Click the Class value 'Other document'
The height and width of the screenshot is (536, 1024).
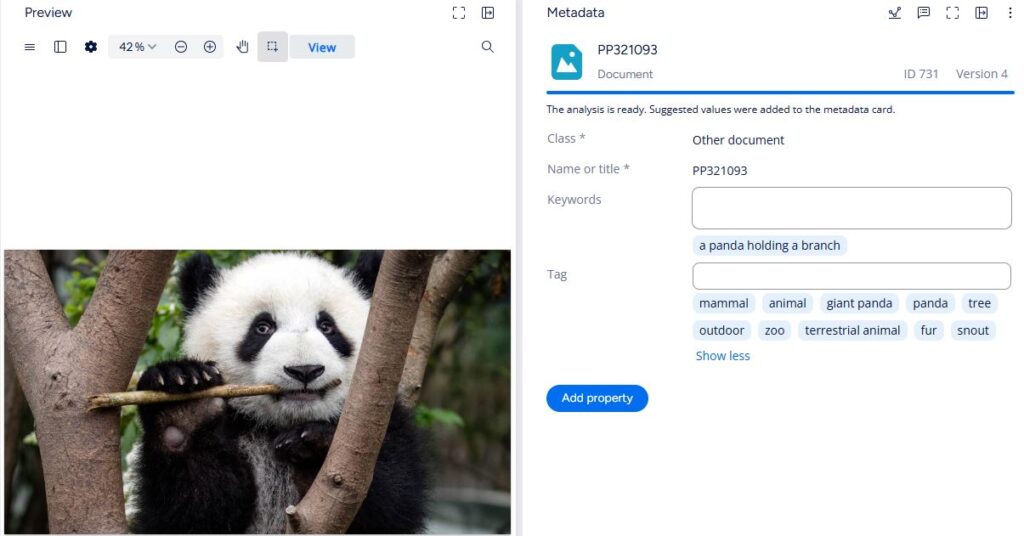(738, 140)
